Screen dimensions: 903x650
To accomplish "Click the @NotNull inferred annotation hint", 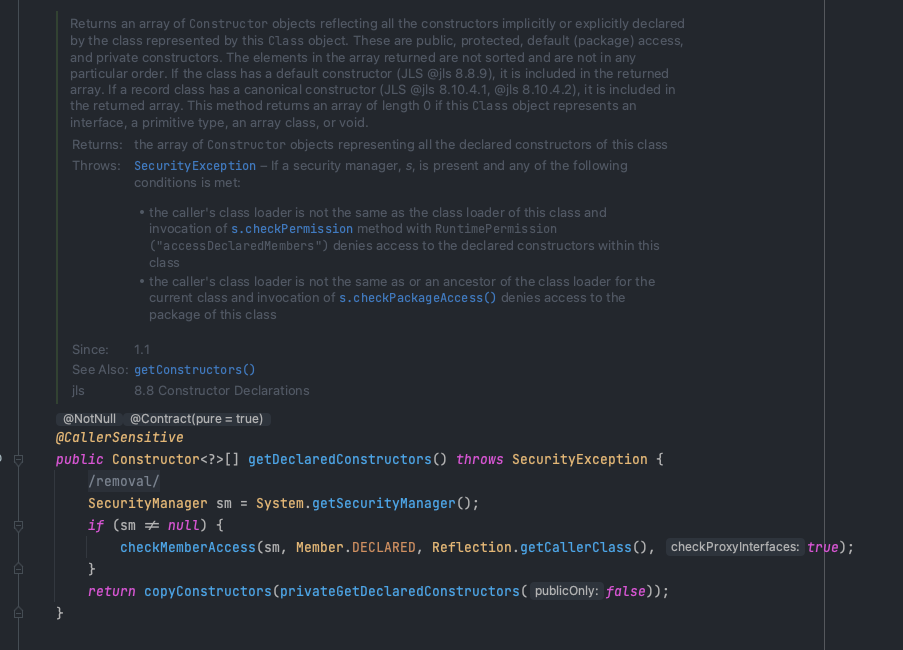I will 89,419.
